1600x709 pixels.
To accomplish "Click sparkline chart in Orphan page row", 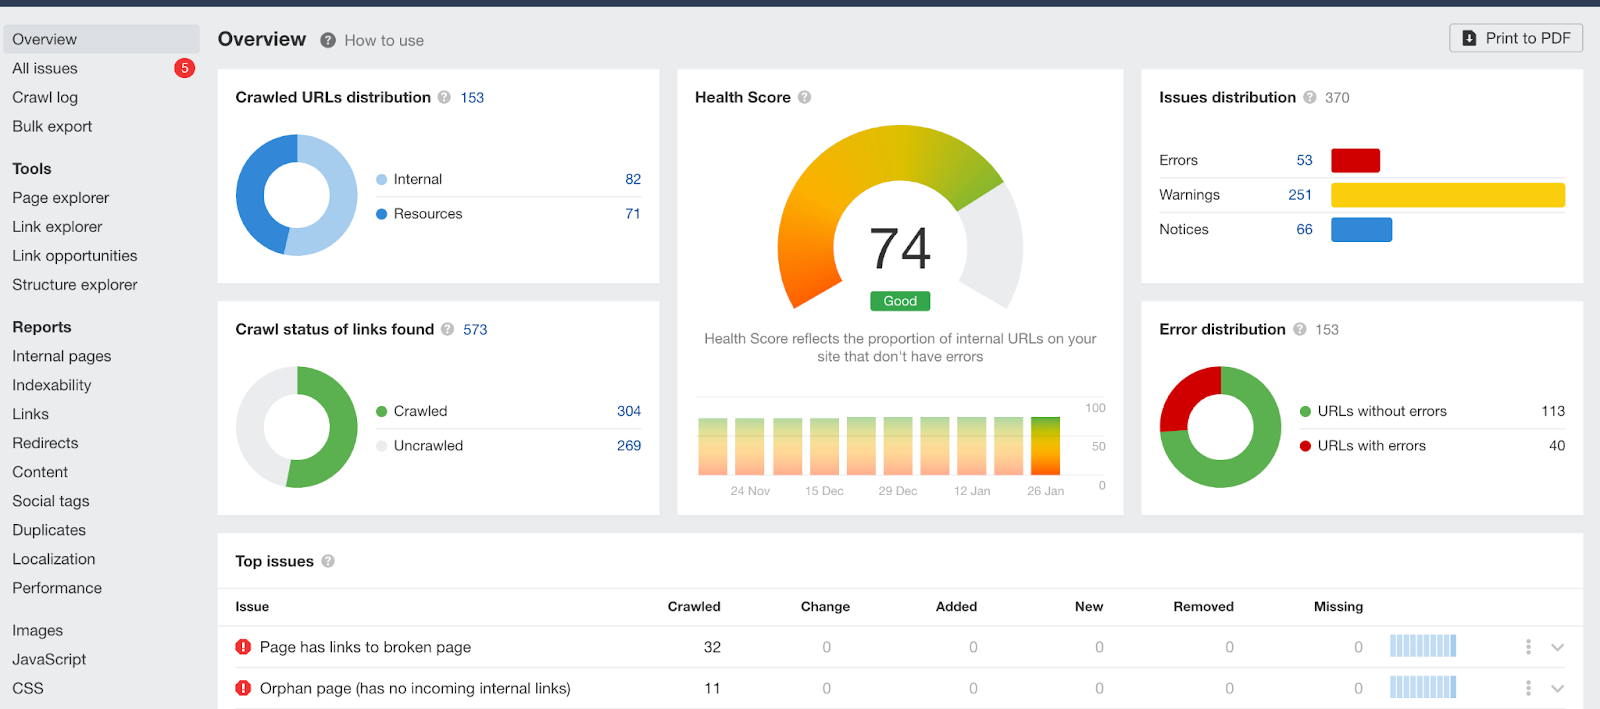I will point(1422,687).
